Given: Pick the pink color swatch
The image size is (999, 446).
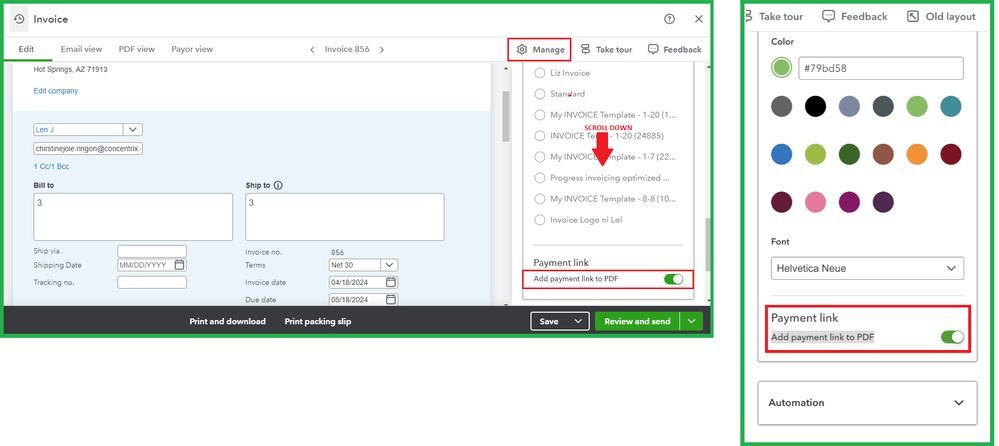Looking at the screenshot, I should click(815, 202).
